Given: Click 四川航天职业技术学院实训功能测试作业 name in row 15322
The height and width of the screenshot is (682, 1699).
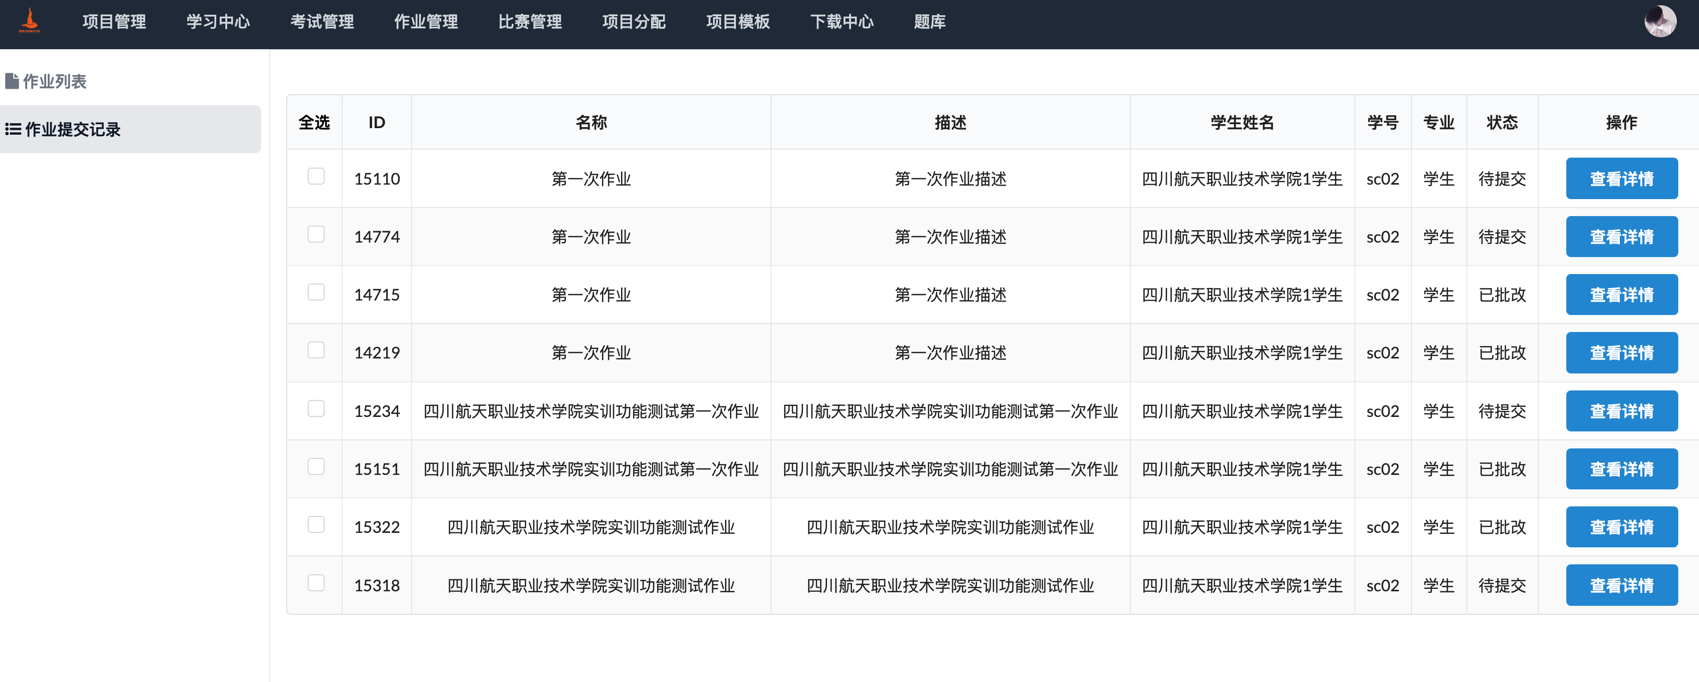Looking at the screenshot, I should 591,527.
